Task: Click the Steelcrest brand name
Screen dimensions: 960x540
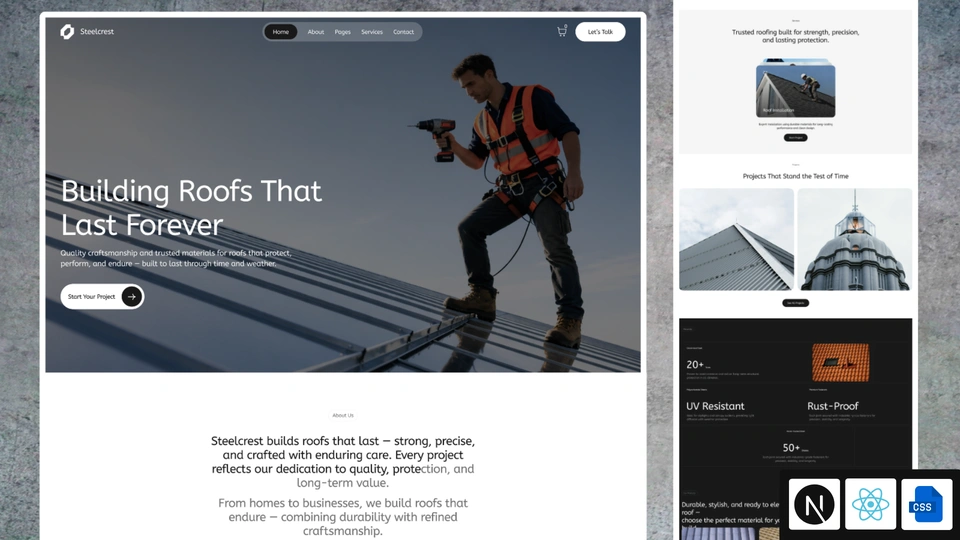Action: 97,31
